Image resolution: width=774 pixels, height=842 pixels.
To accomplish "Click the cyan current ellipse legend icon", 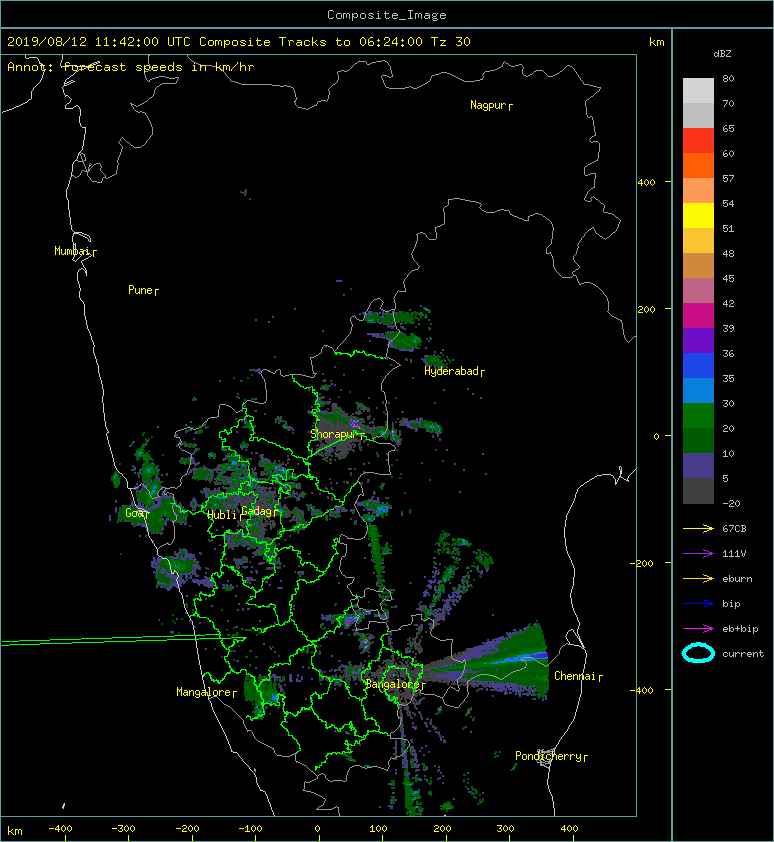I will click(x=698, y=653).
